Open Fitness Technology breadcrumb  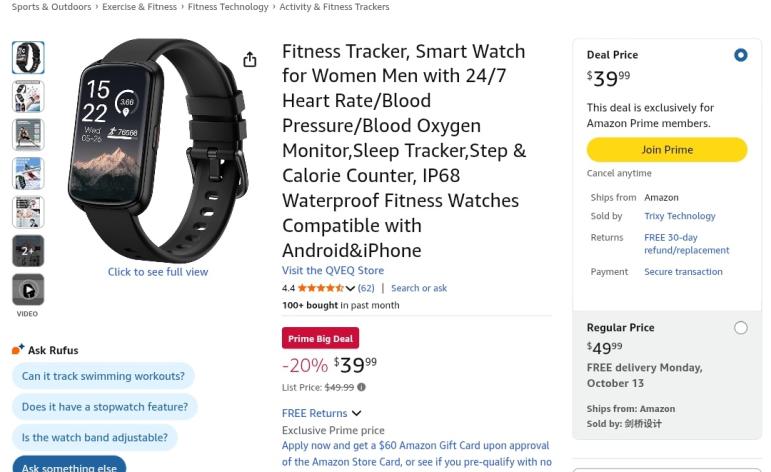click(228, 7)
